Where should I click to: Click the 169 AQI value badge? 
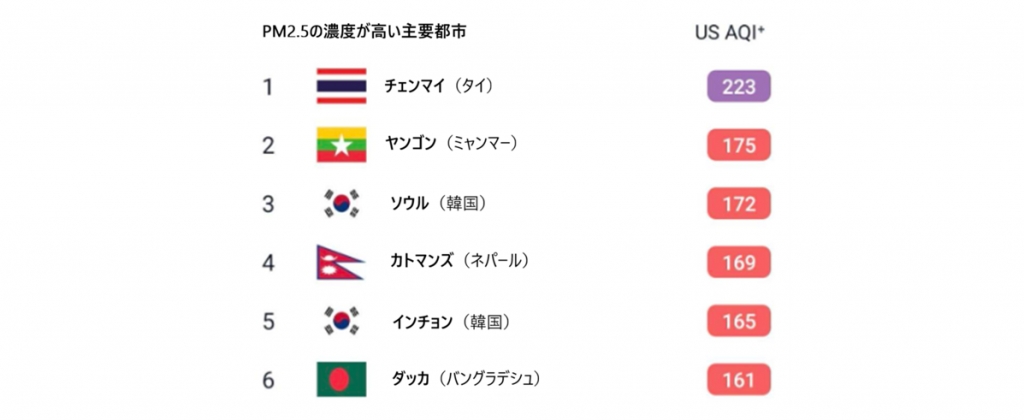click(738, 262)
